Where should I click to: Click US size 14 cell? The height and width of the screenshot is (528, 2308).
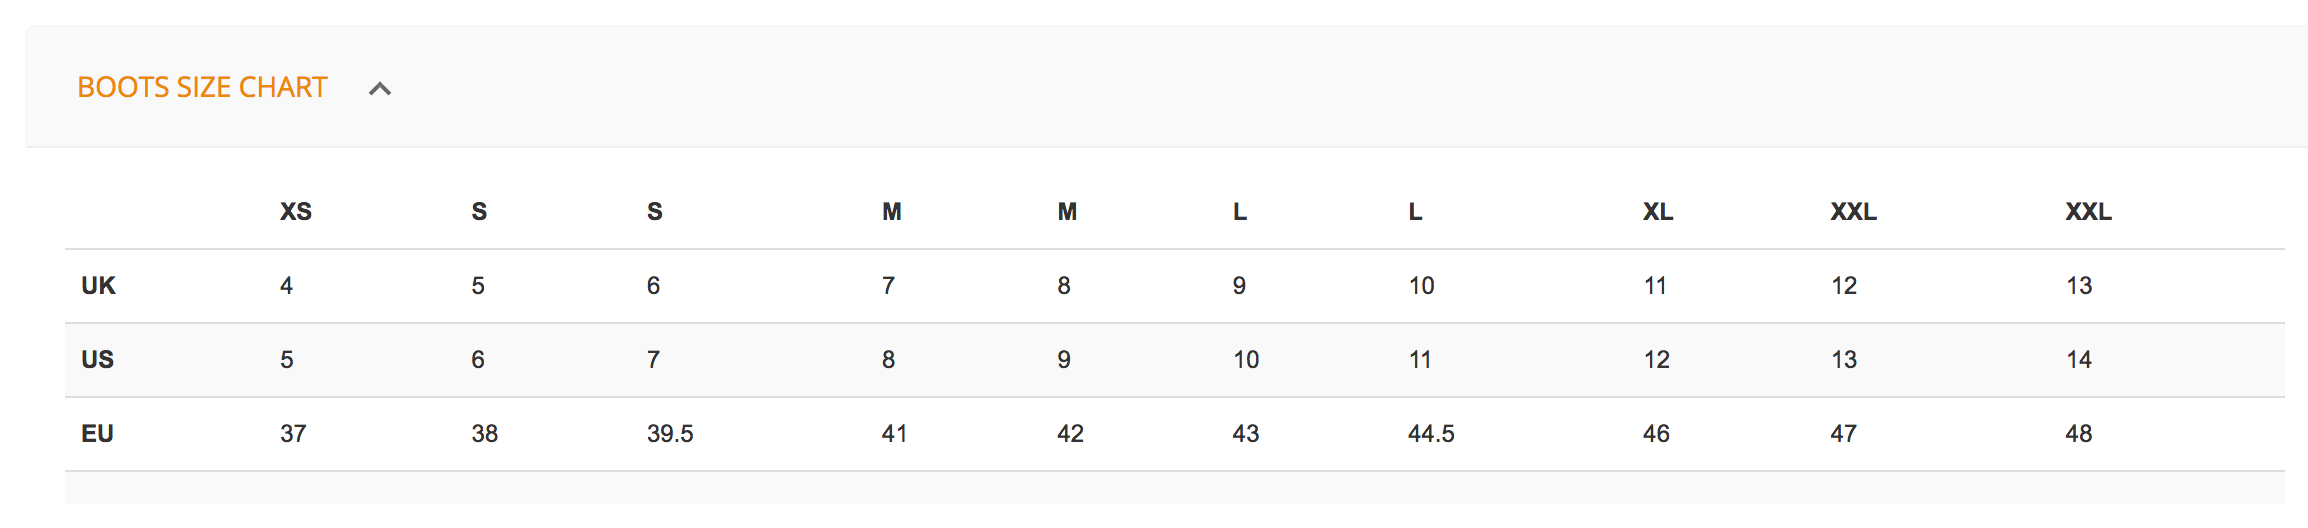(2079, 360)
